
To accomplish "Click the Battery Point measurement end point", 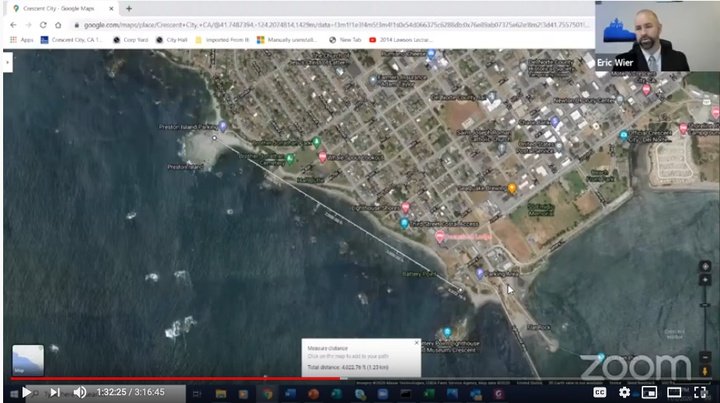I will pos(461,290).
